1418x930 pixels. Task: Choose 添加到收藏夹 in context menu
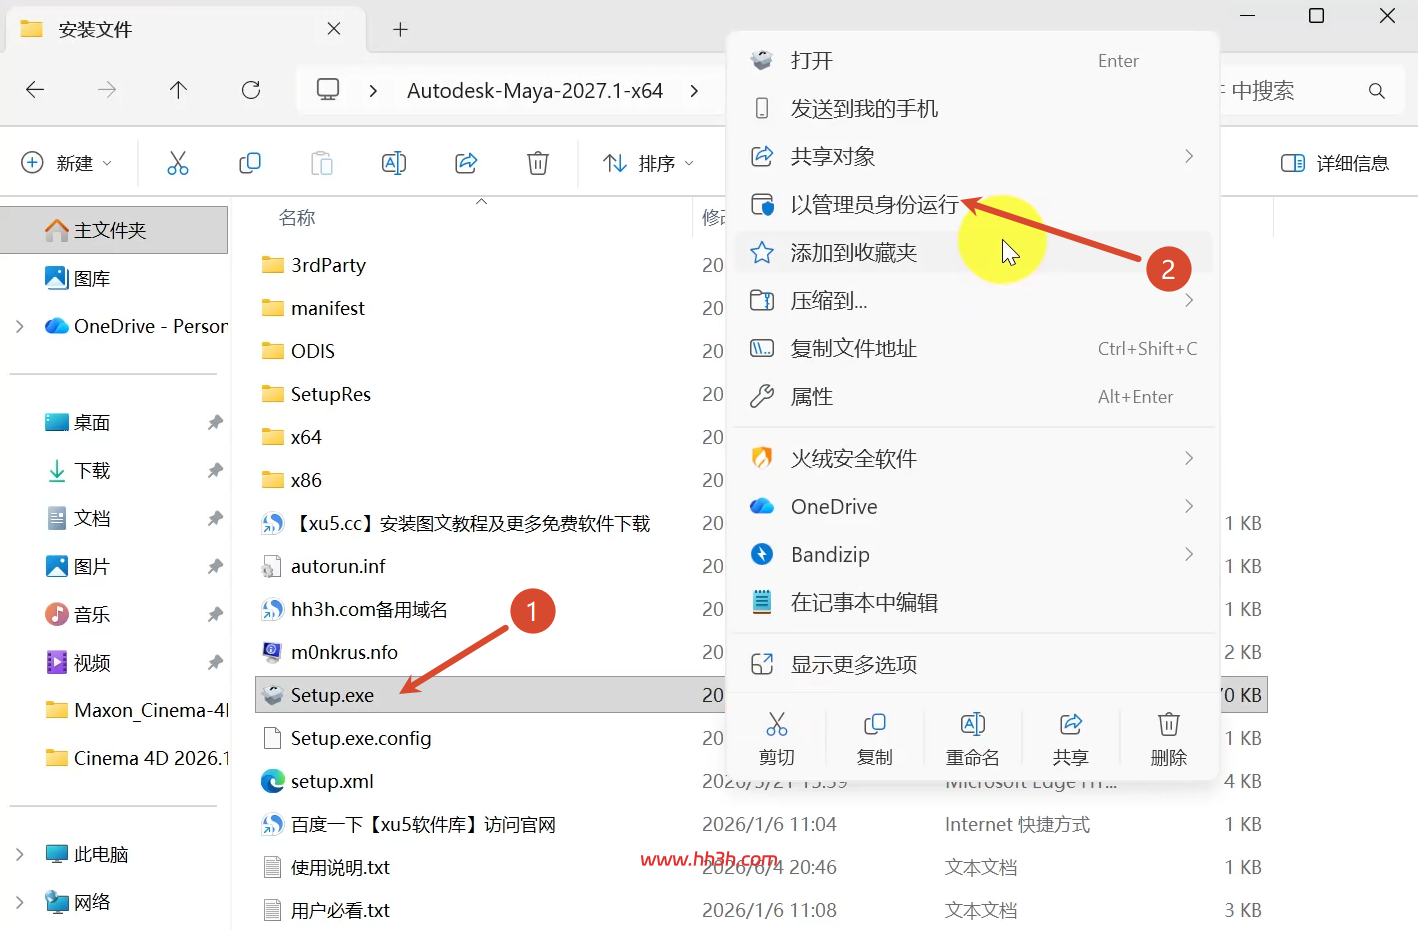pos(973,252)
